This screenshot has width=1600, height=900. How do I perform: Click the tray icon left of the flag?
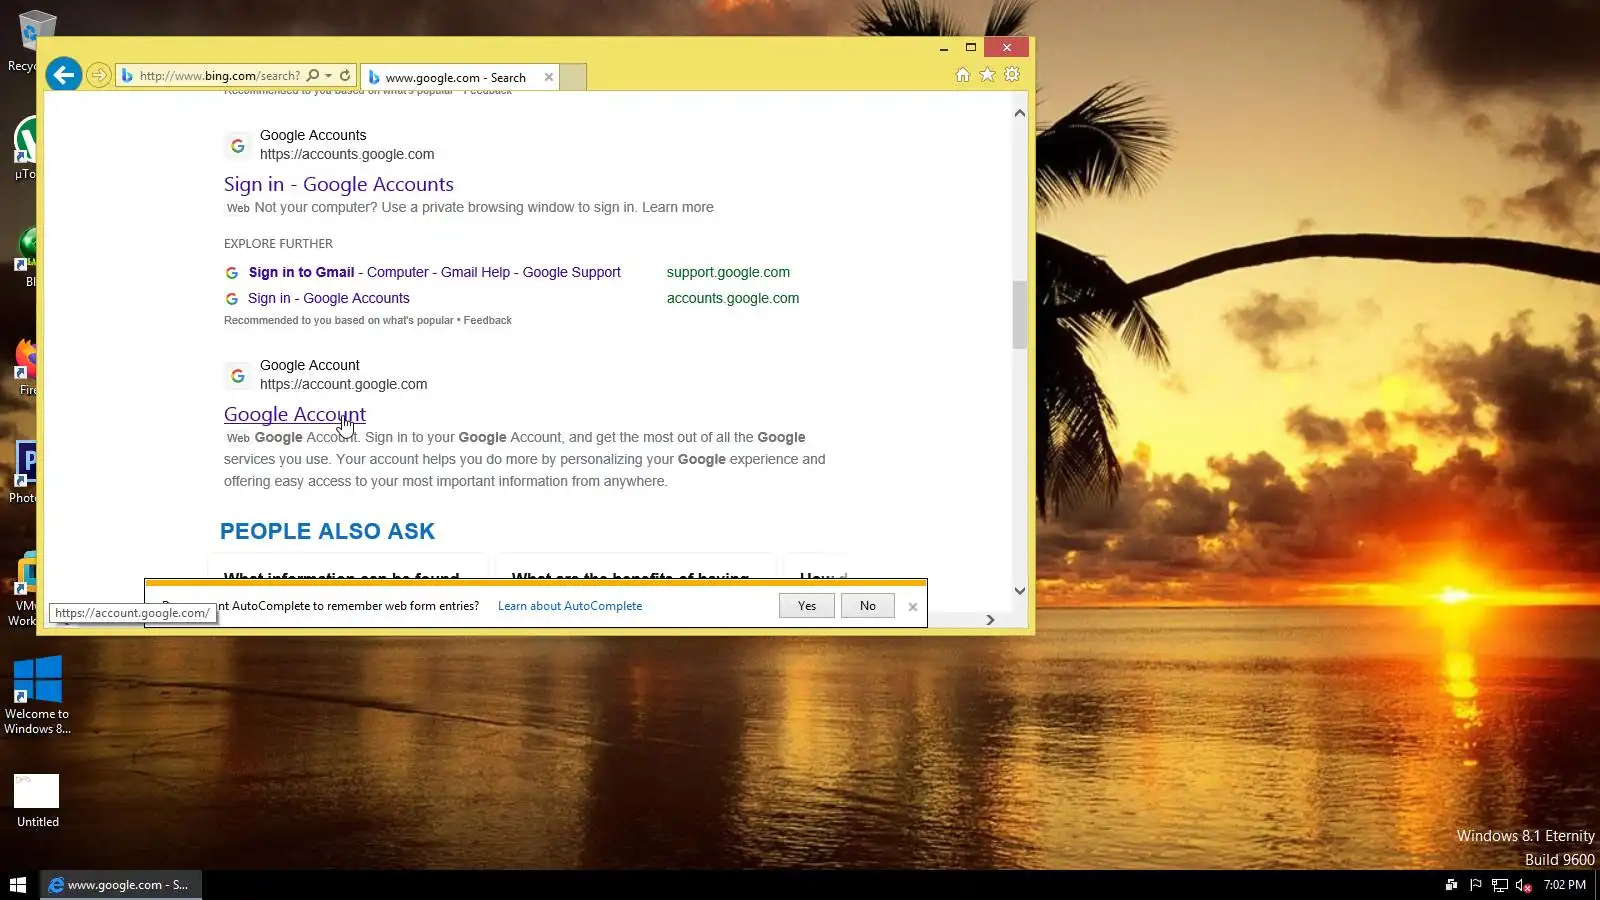click(1451, 885)
